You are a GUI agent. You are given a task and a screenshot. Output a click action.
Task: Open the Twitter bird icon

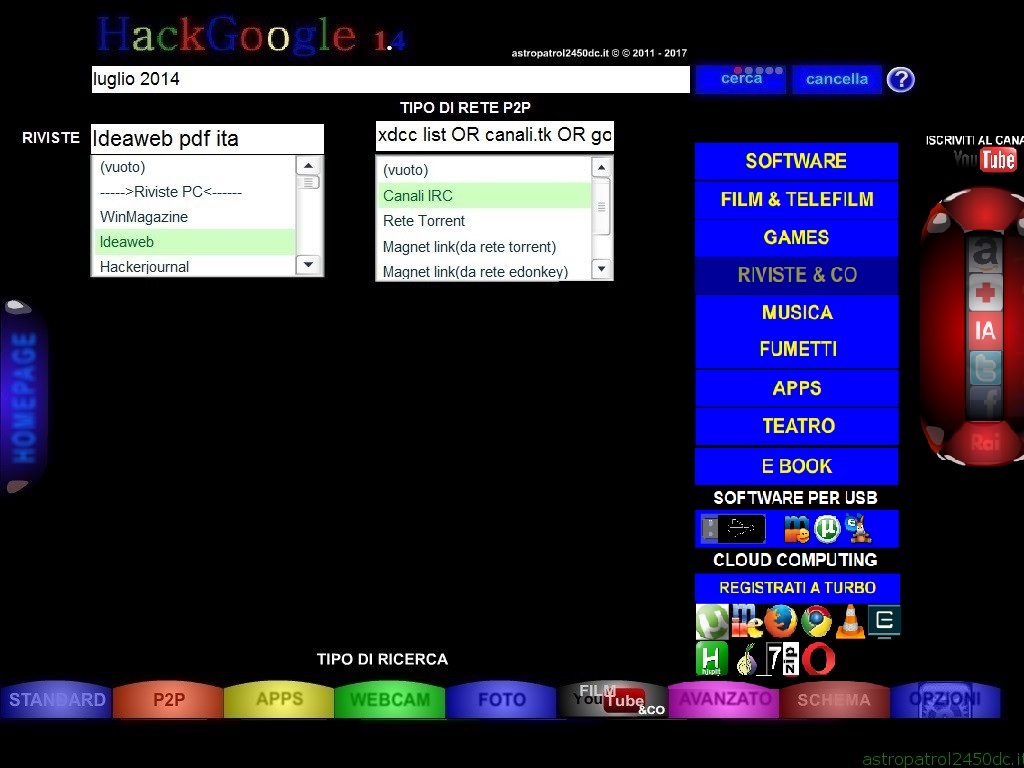tap(985, 368)
